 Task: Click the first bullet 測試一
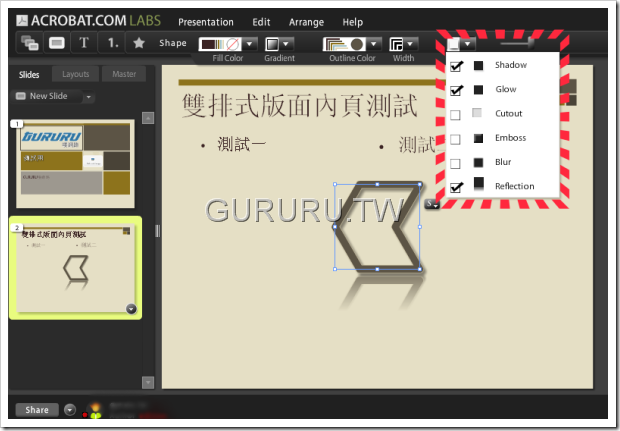(241, 144)
